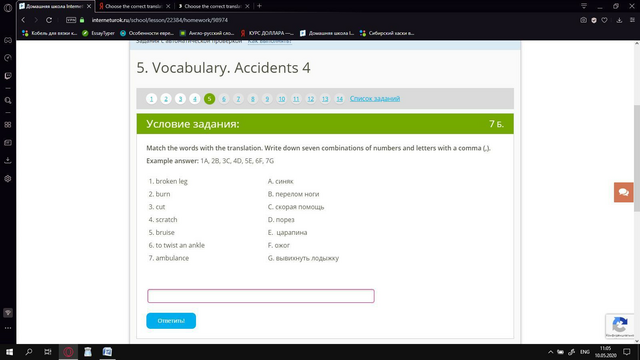Screen dimensions: 640x360
Task: Click the page vertical scrollbar
Action: (x=637, y=192)
